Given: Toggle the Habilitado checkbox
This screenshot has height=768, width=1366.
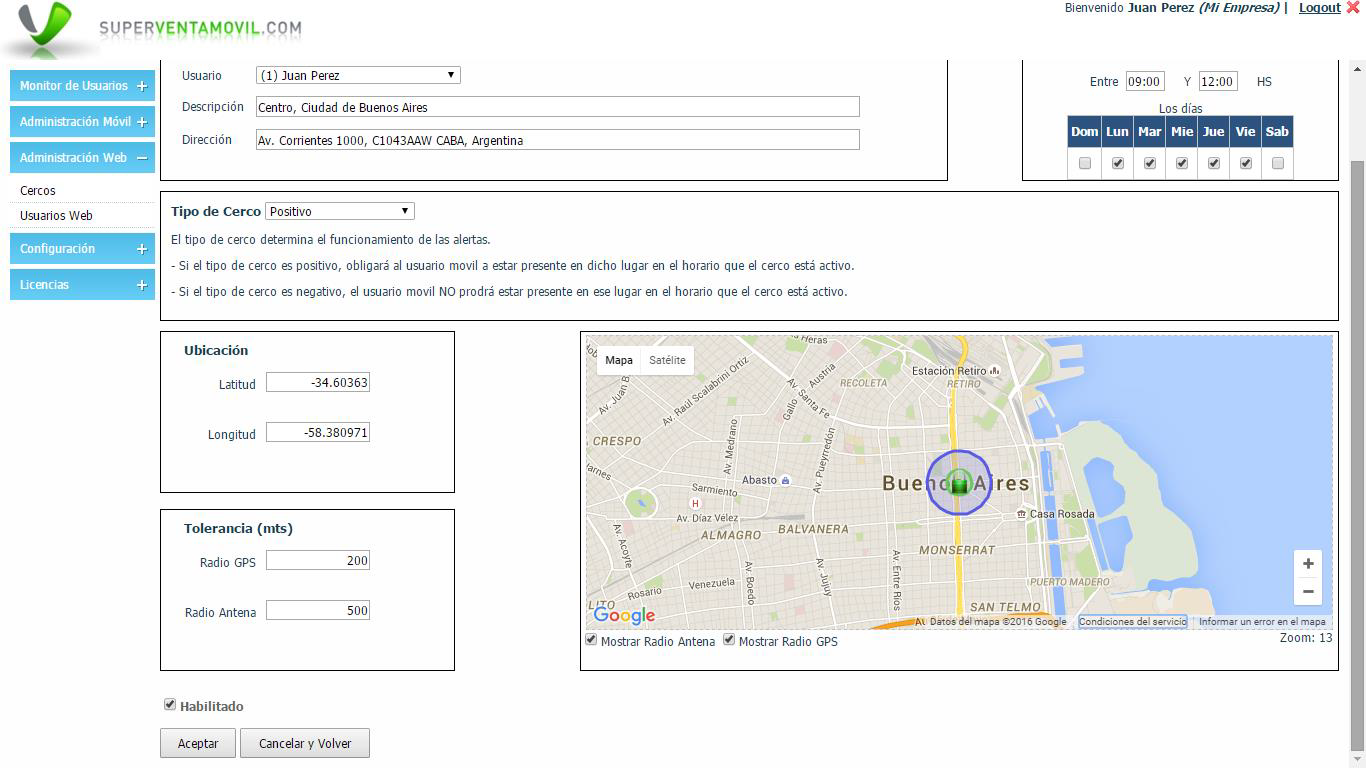Looking at the screenshot, I should point(170,705).
